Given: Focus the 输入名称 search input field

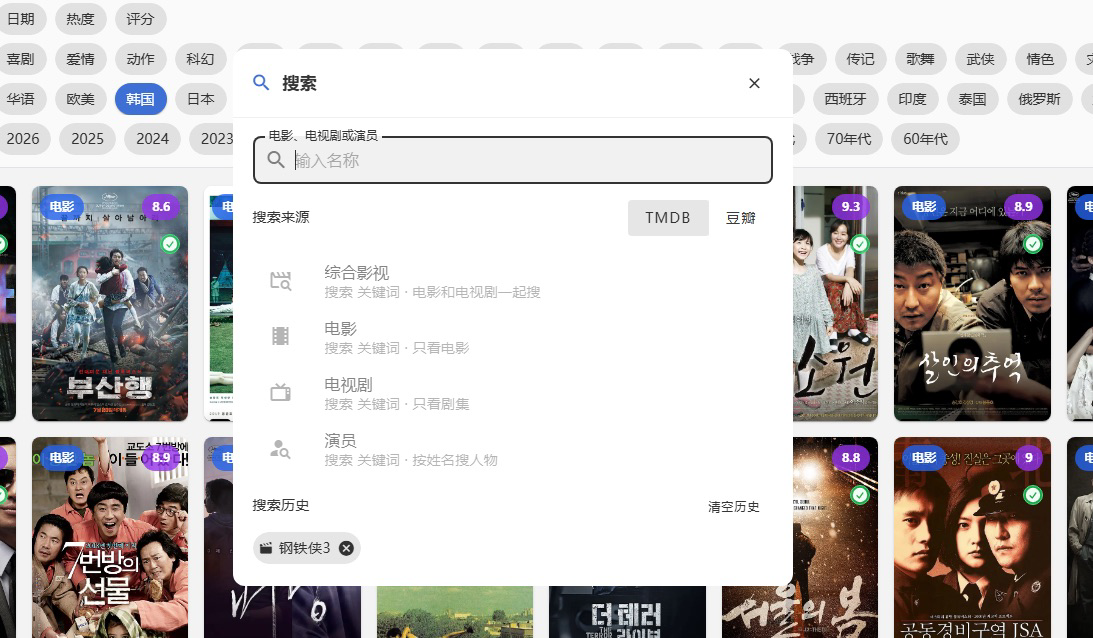Looking at the screenshot, I should [513, 160].
